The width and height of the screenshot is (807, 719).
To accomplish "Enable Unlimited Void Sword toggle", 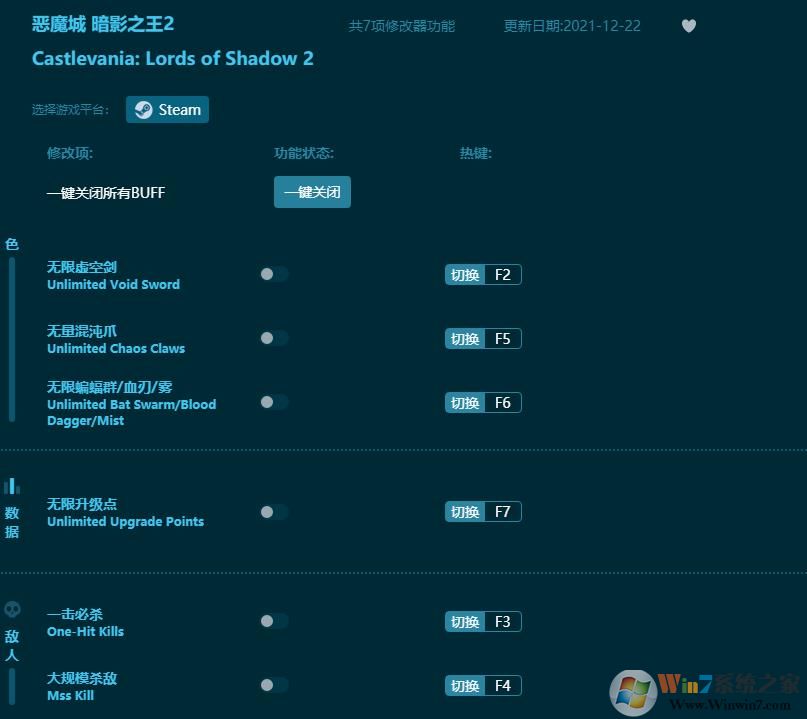I will [272, 274].
